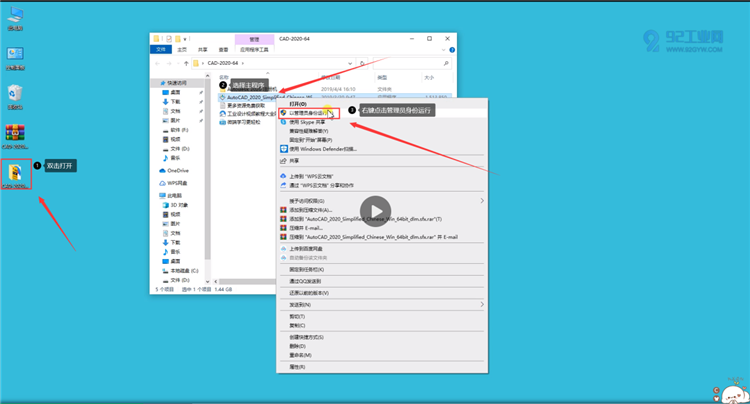
Task: Collapse the ribbon with the chevron
Action: click(443, 50)
